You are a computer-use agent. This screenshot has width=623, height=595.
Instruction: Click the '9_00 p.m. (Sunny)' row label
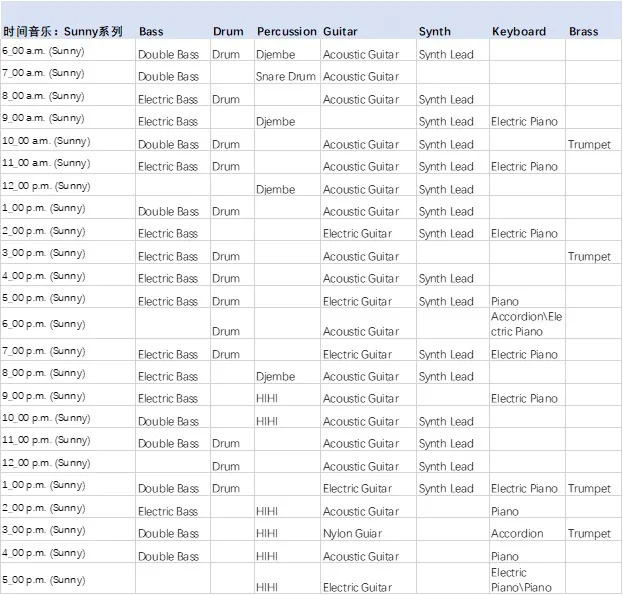click(x=43, y=396)
